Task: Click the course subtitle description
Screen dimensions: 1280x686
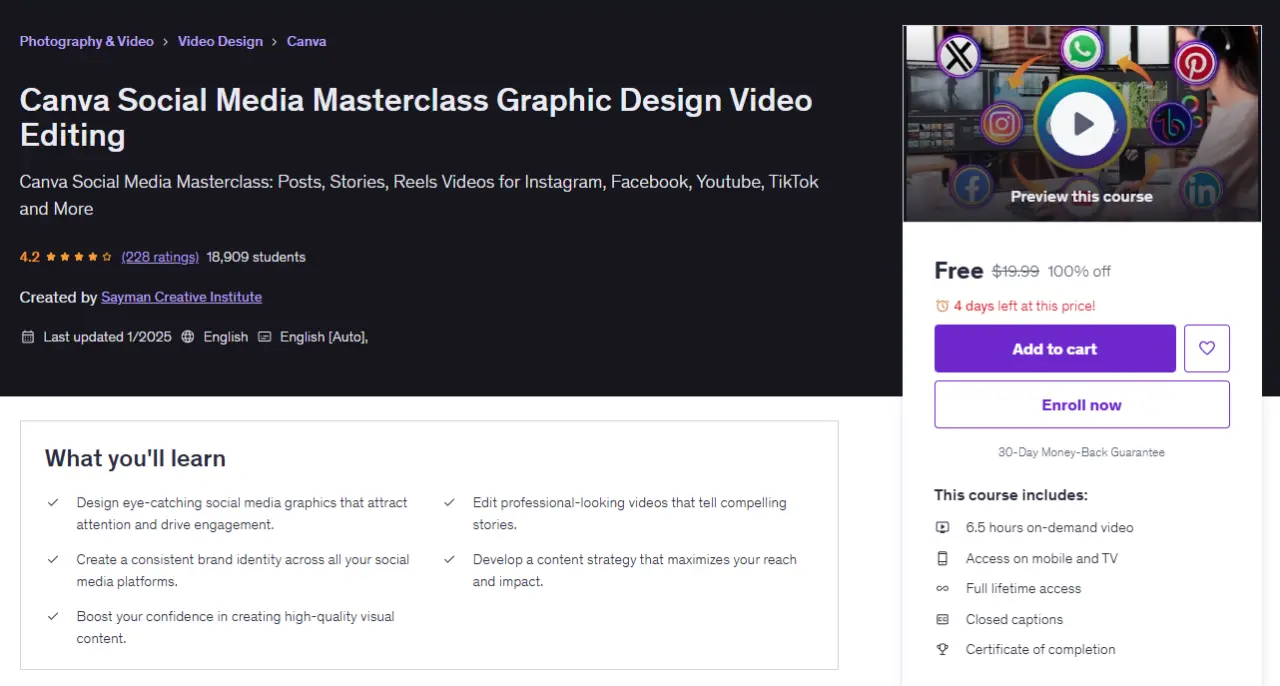Action: tap(419, 195)
